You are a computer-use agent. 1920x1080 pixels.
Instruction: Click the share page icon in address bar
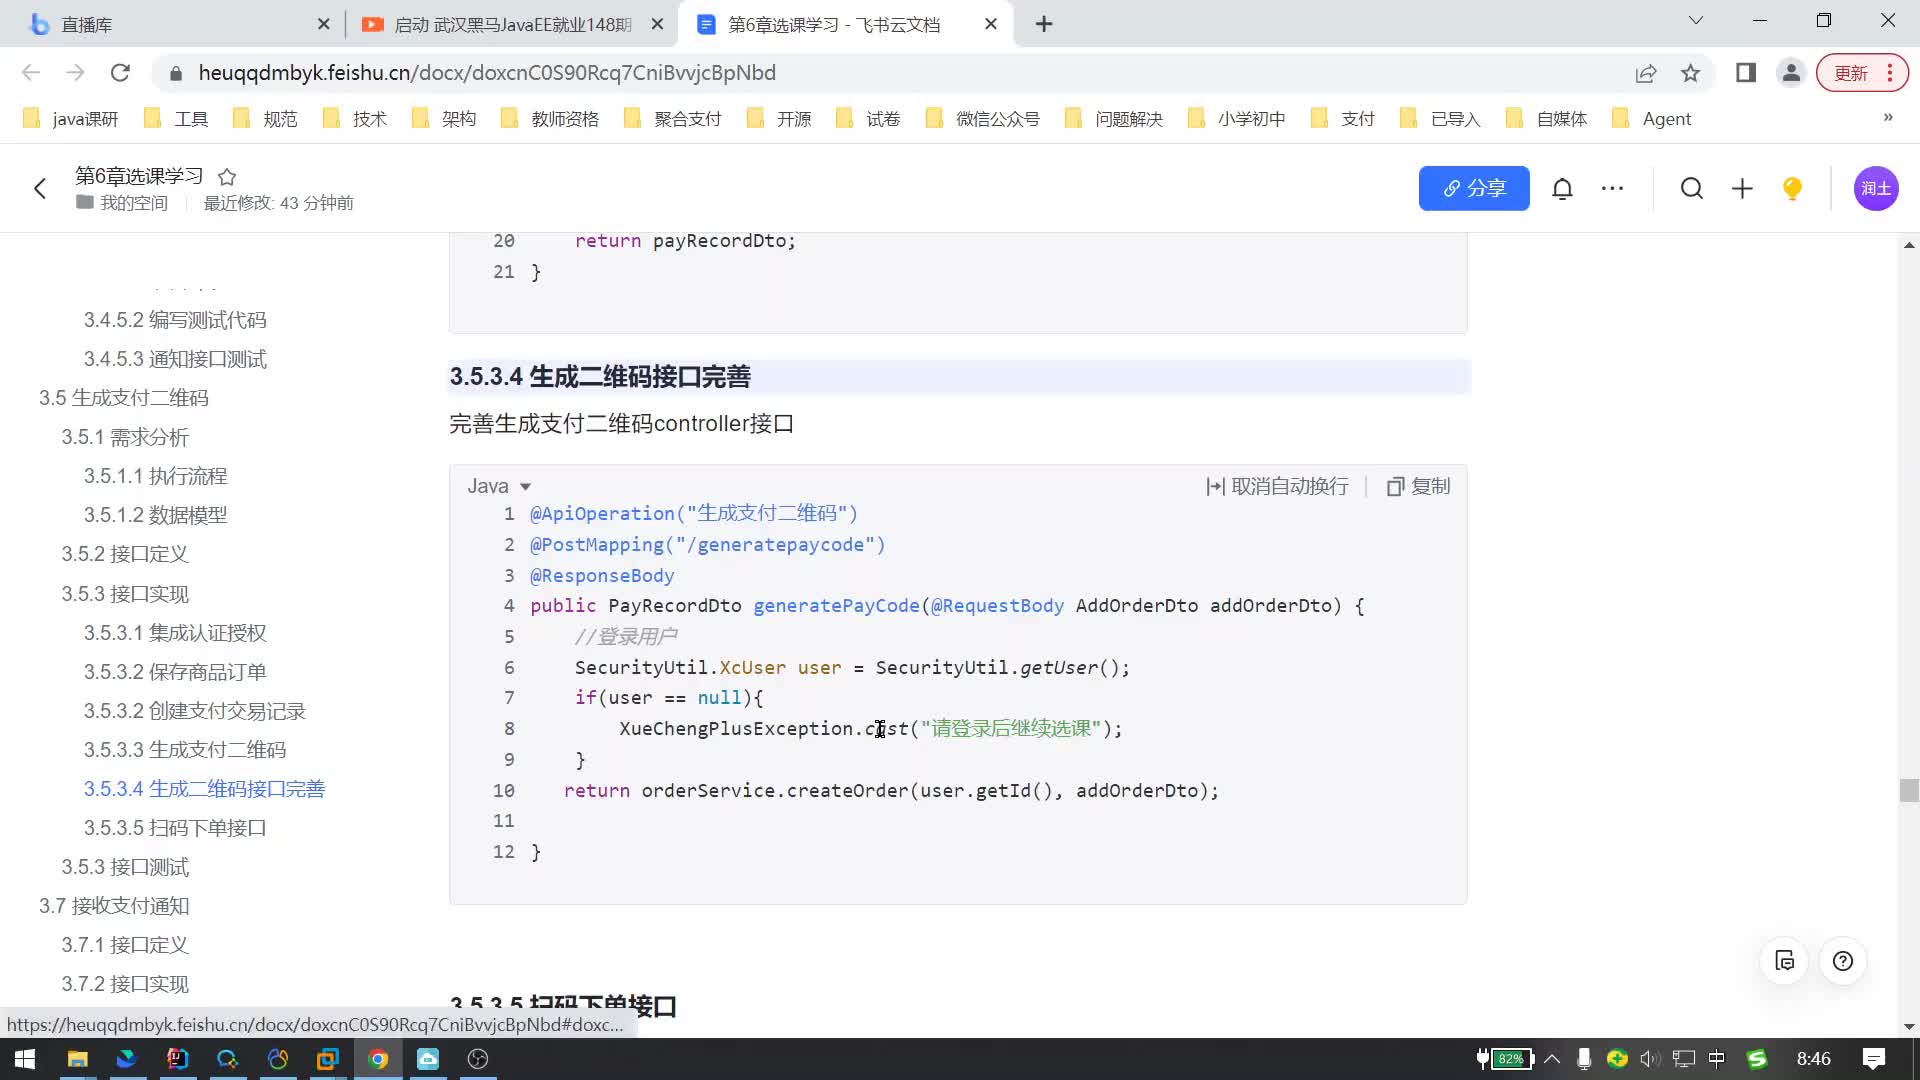point(1646,73)
